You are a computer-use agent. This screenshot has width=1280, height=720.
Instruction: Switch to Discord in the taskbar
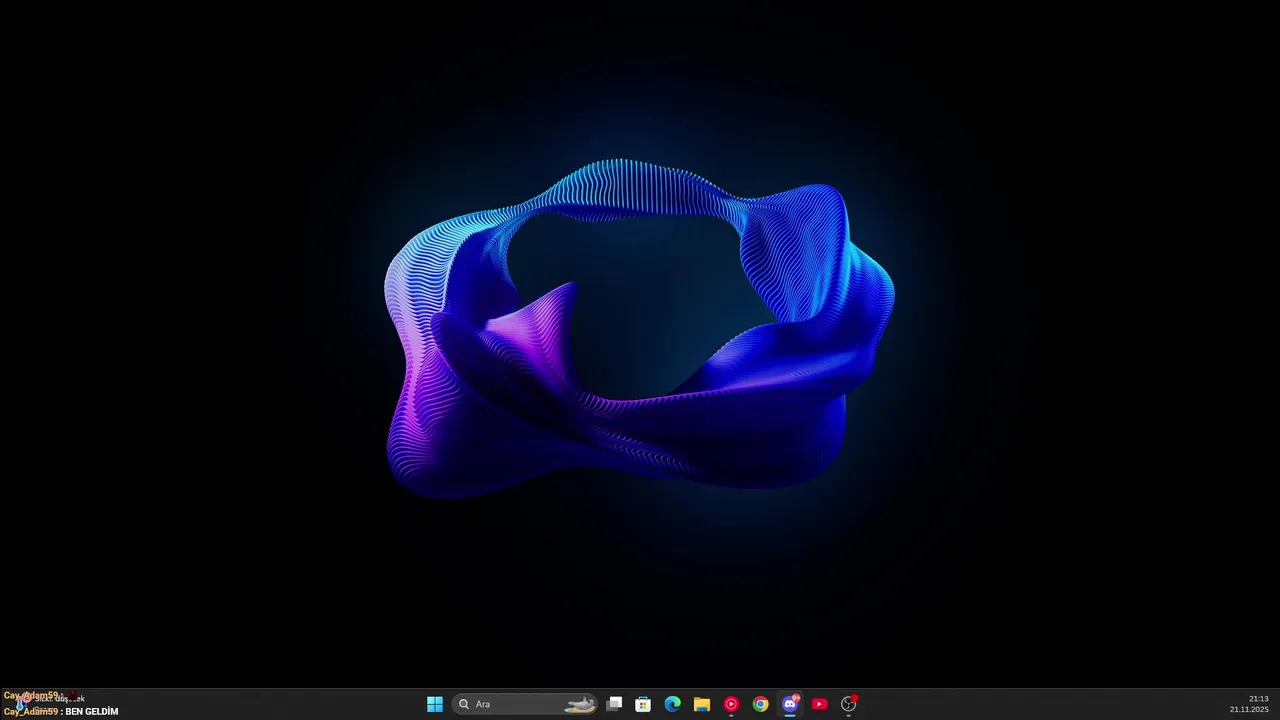point(790,704)
